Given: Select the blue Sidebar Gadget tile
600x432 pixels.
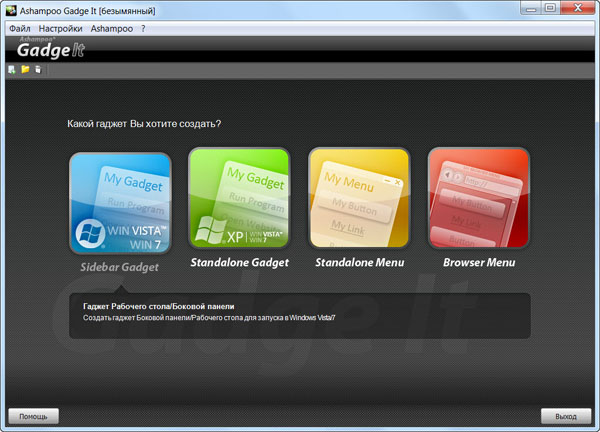Looking at the screenshot, I should tap(120, 203).
